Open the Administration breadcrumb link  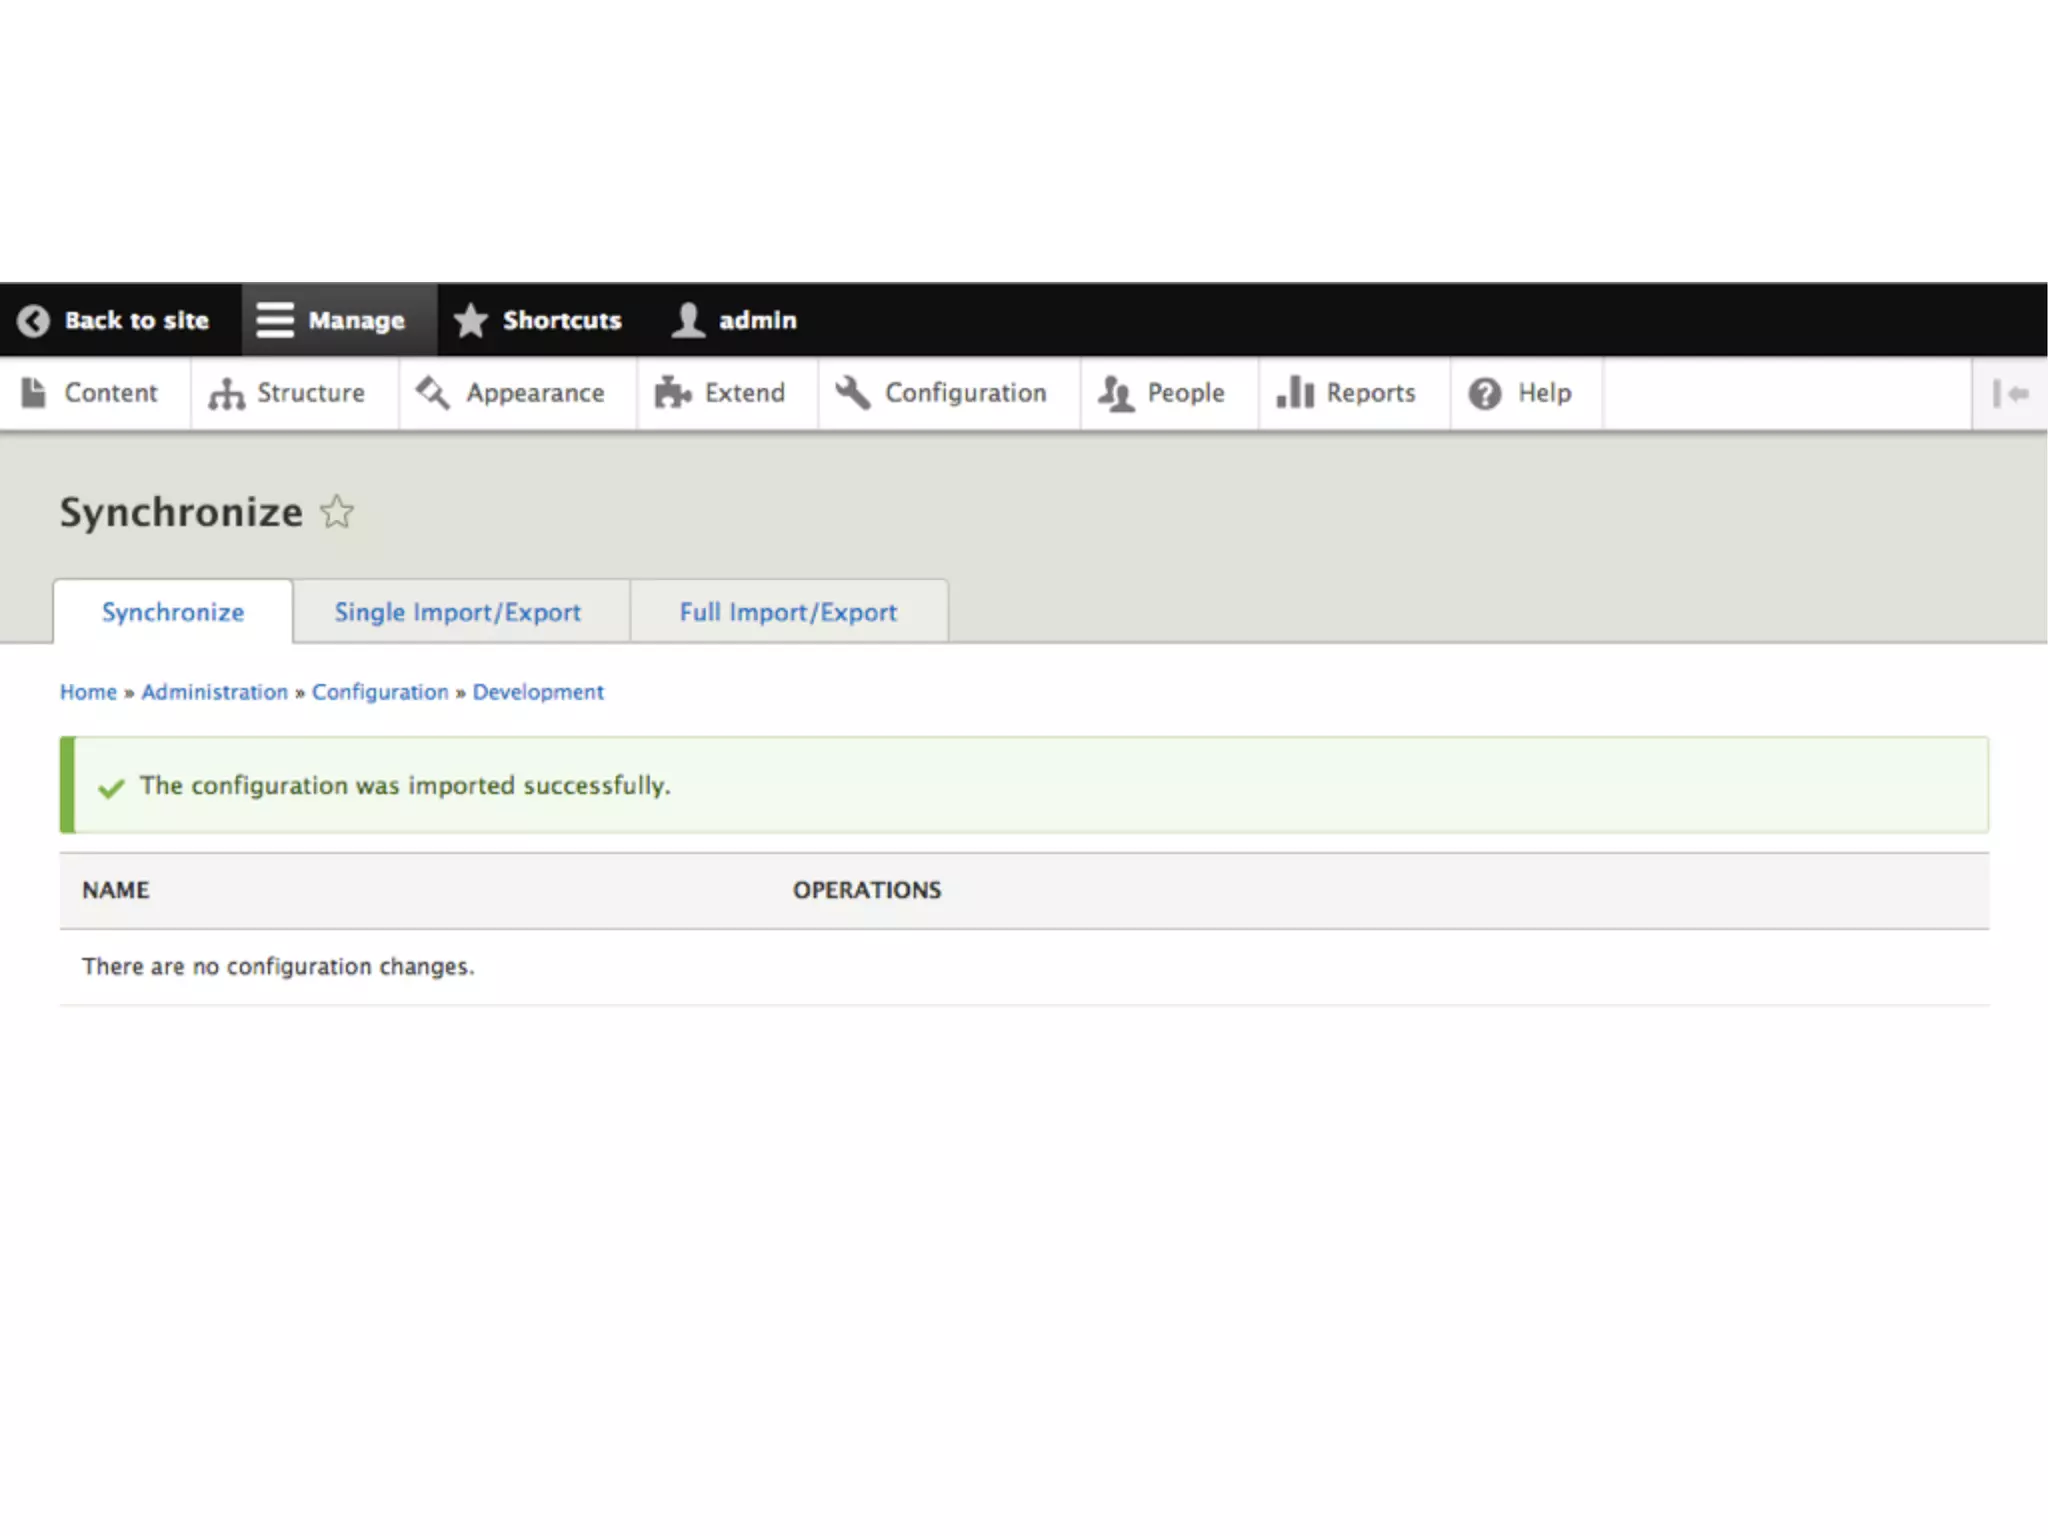tap(214, 692)
